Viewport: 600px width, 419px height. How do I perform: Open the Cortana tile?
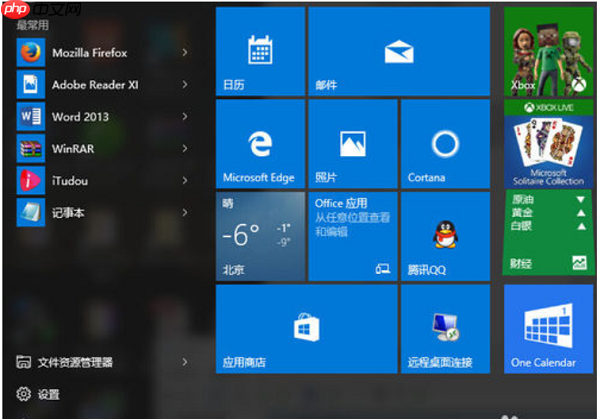tap(445, 144)
